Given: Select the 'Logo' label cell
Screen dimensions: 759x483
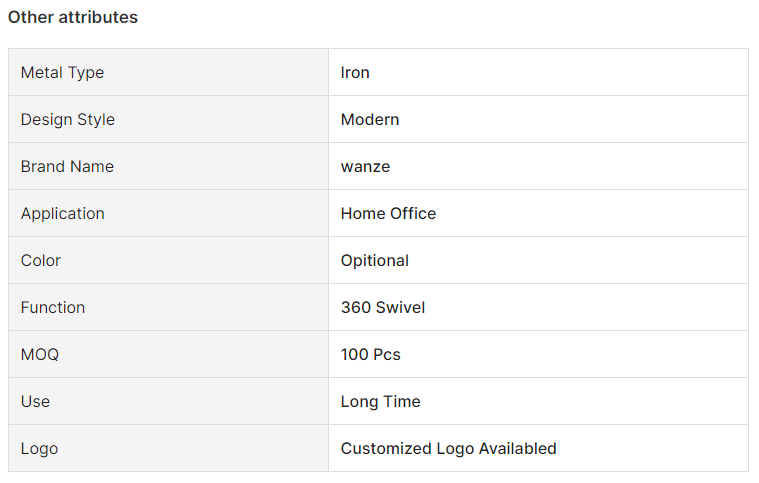Looking at the screenshot, I should (168, 448).
